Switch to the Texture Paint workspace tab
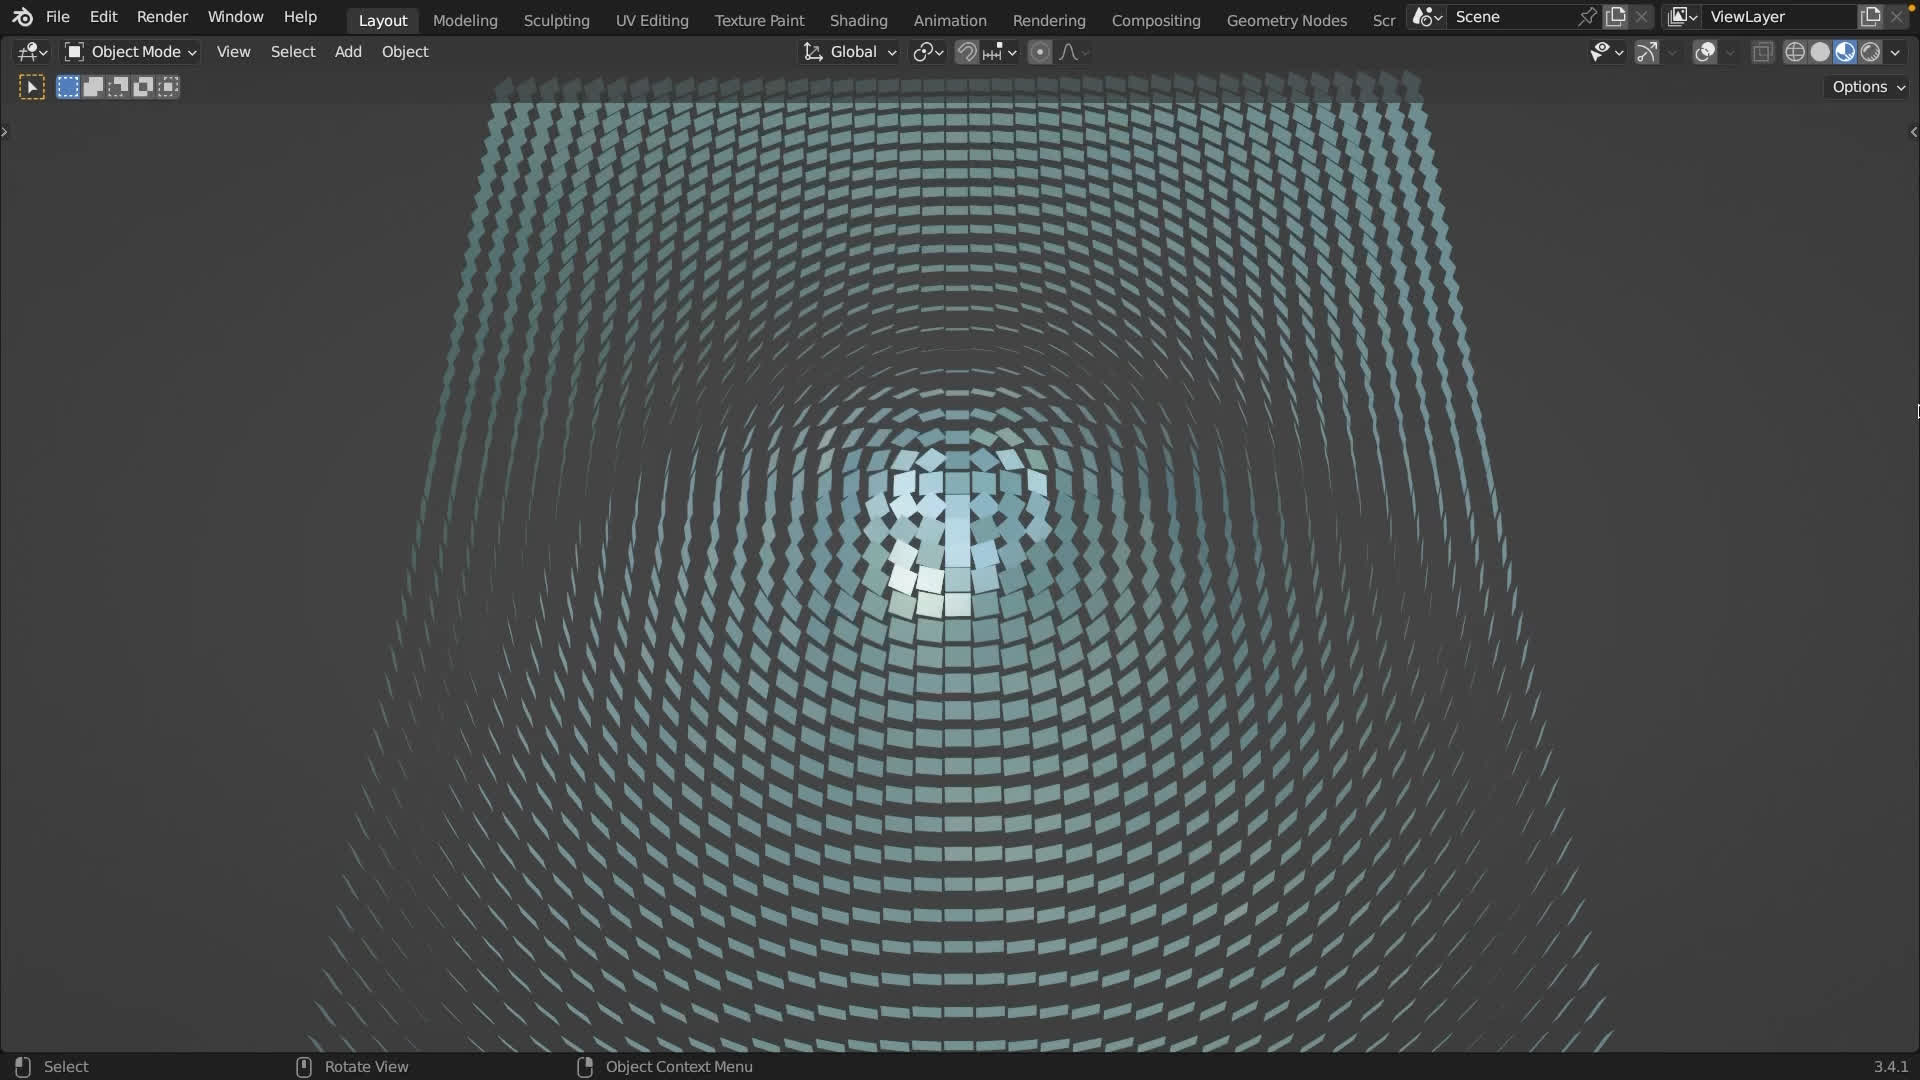 pos(759,20)
